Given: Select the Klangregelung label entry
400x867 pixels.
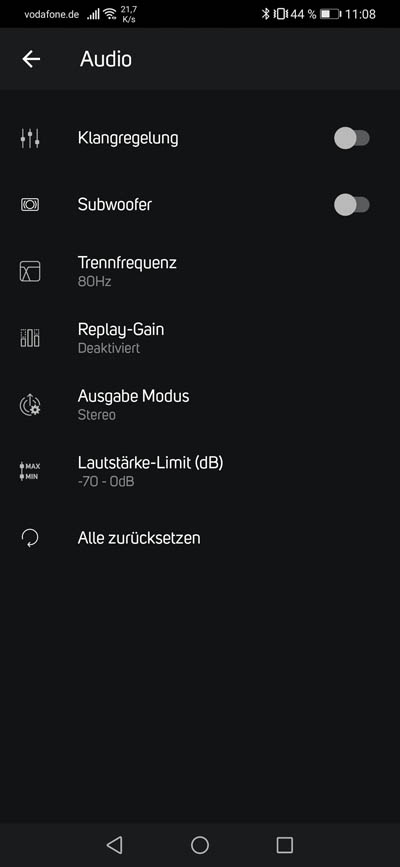Looking at the screenshot, I should click(x=128, y=138).
